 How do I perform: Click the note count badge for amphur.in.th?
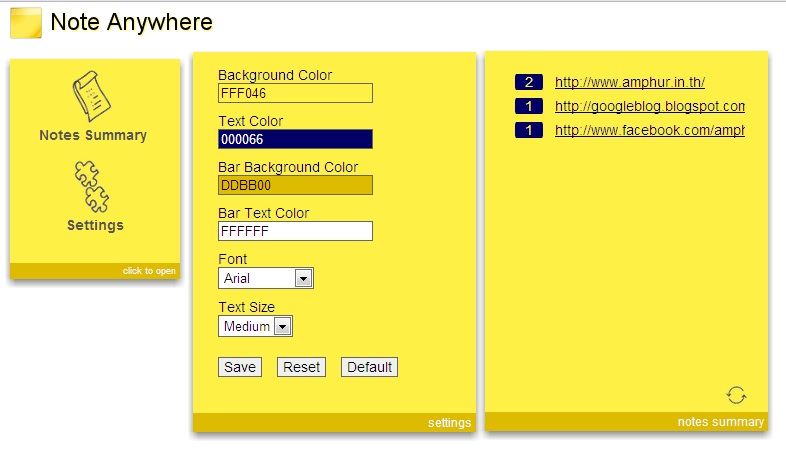coord(528,83)
